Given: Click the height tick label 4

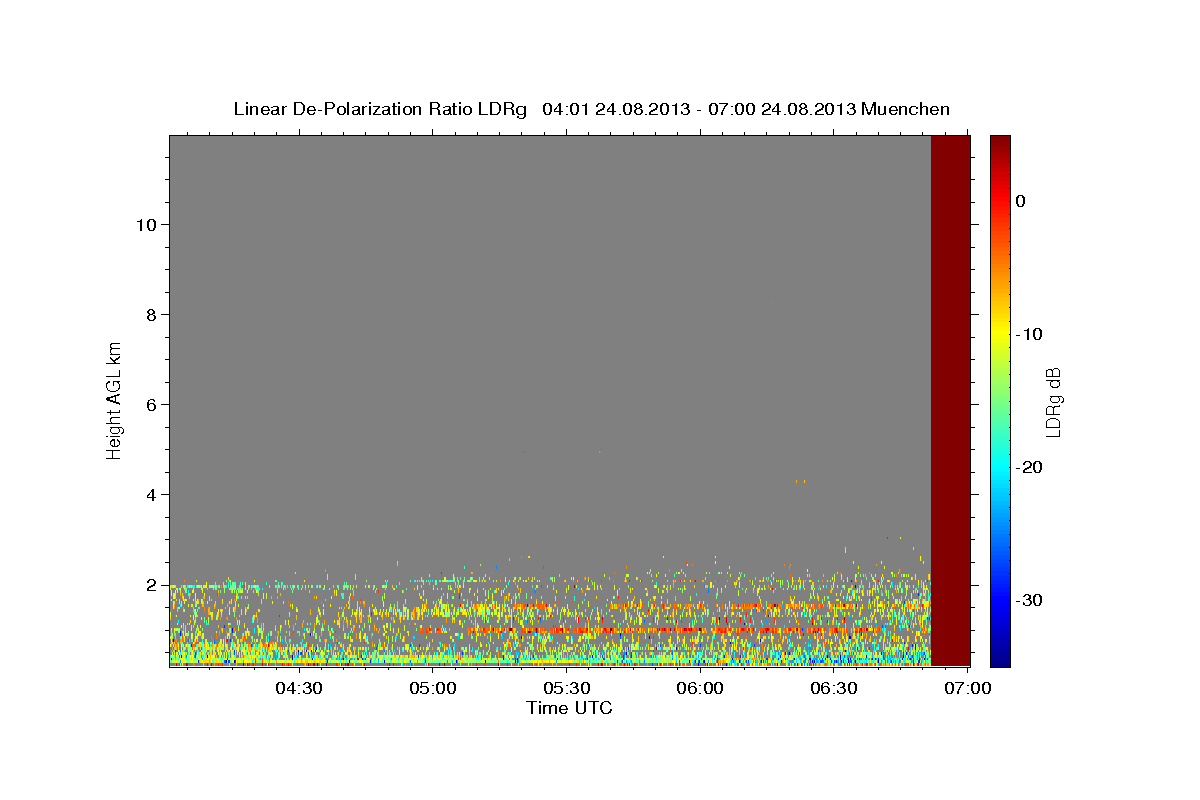Looking at the screenshot, I should pos(149,494).
